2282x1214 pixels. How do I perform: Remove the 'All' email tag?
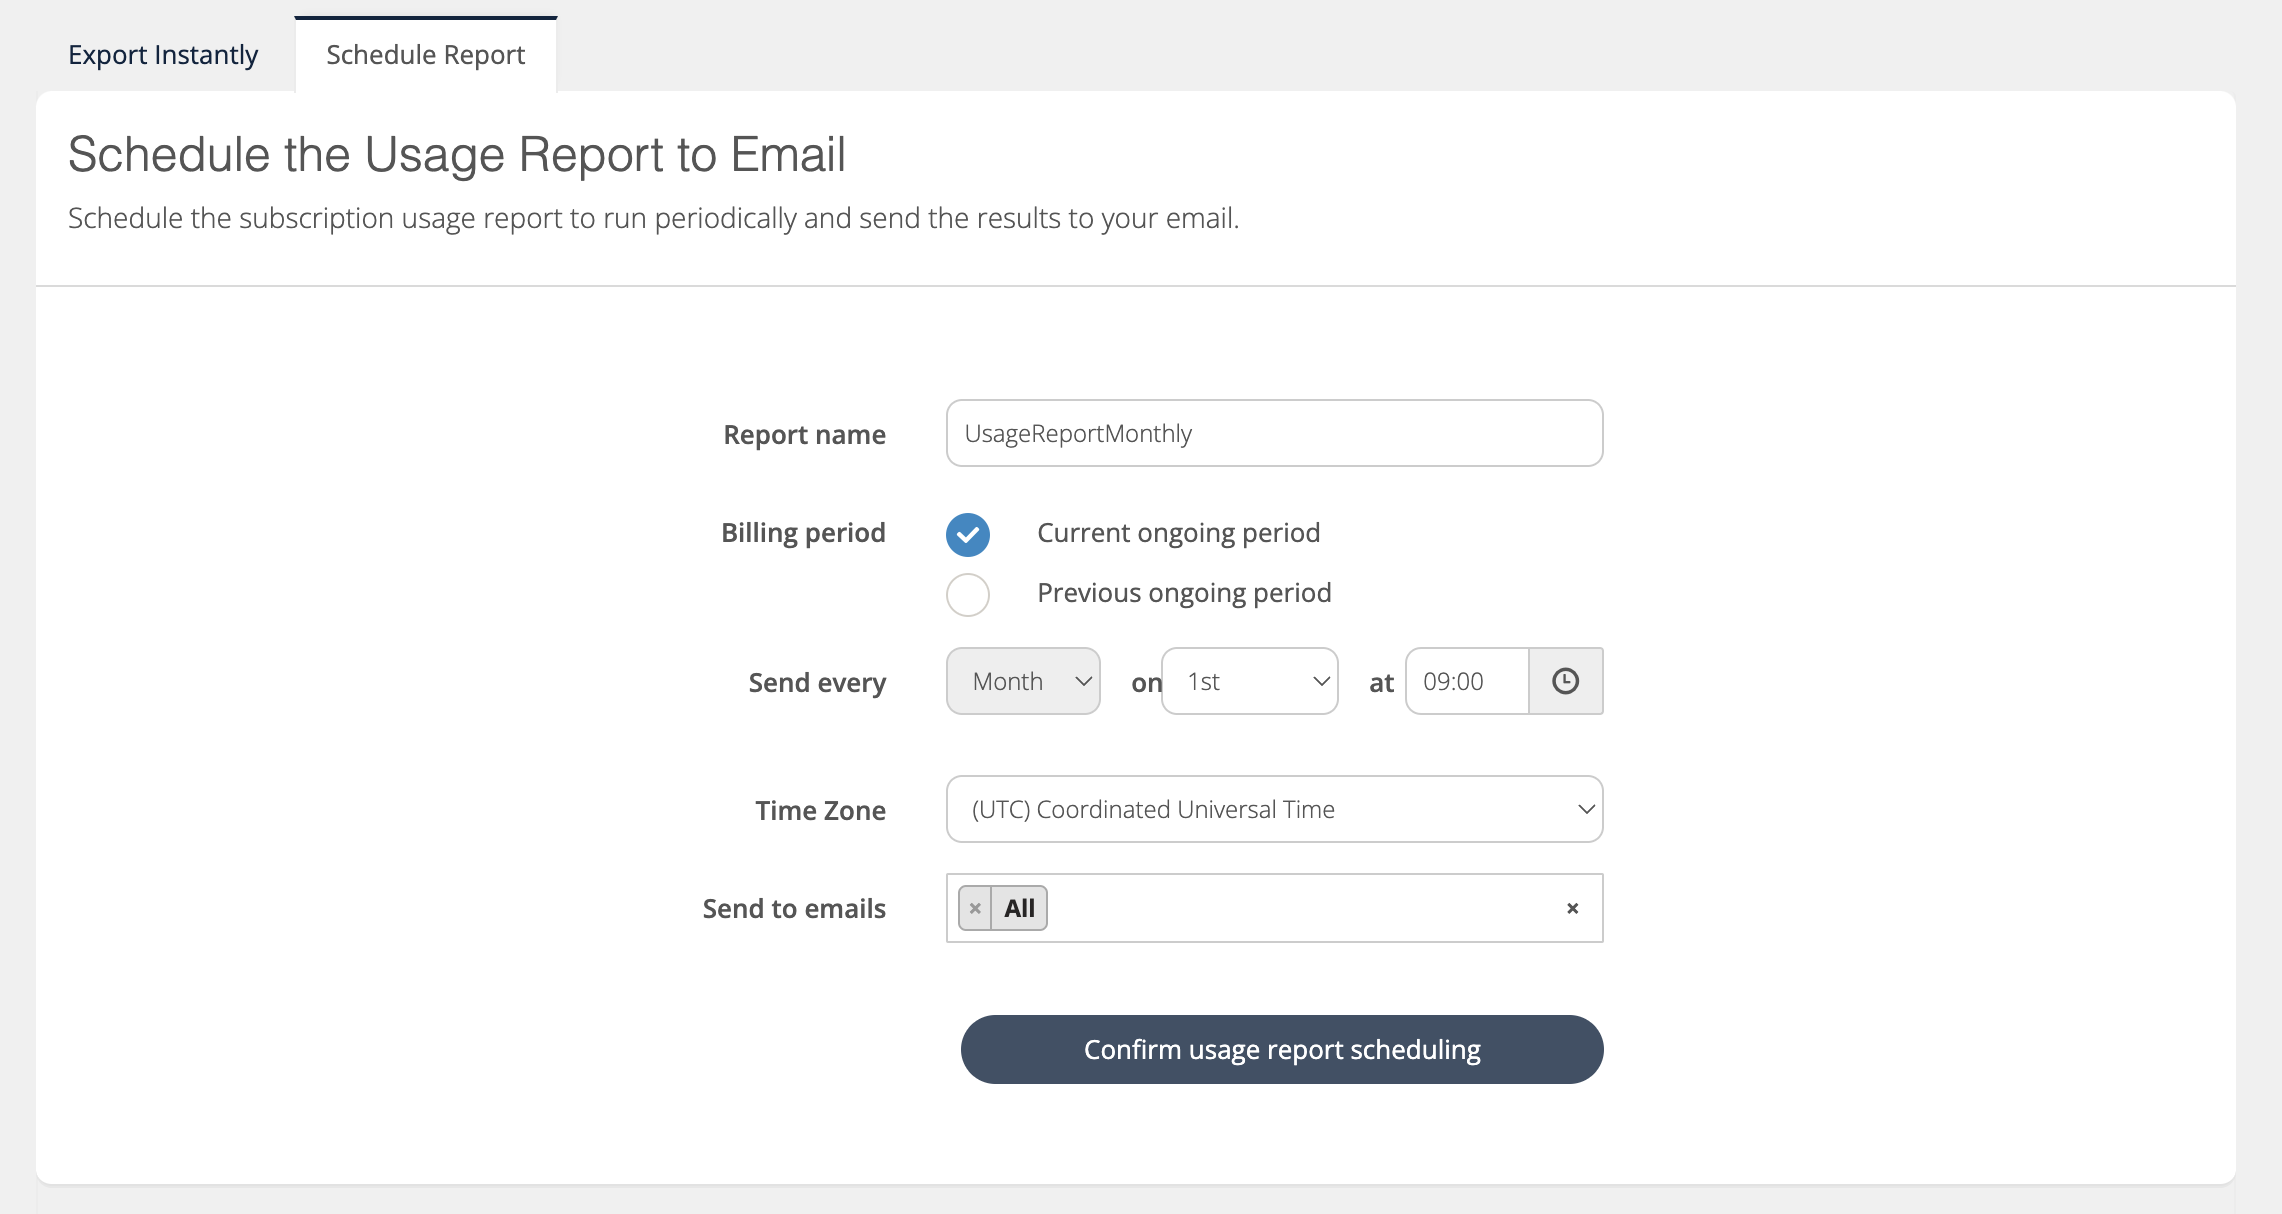[975, 908]
